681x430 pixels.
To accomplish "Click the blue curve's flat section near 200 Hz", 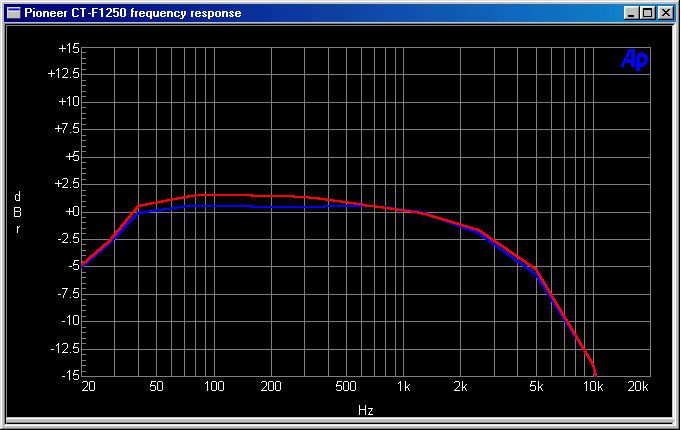I will [x=271, y=207].
